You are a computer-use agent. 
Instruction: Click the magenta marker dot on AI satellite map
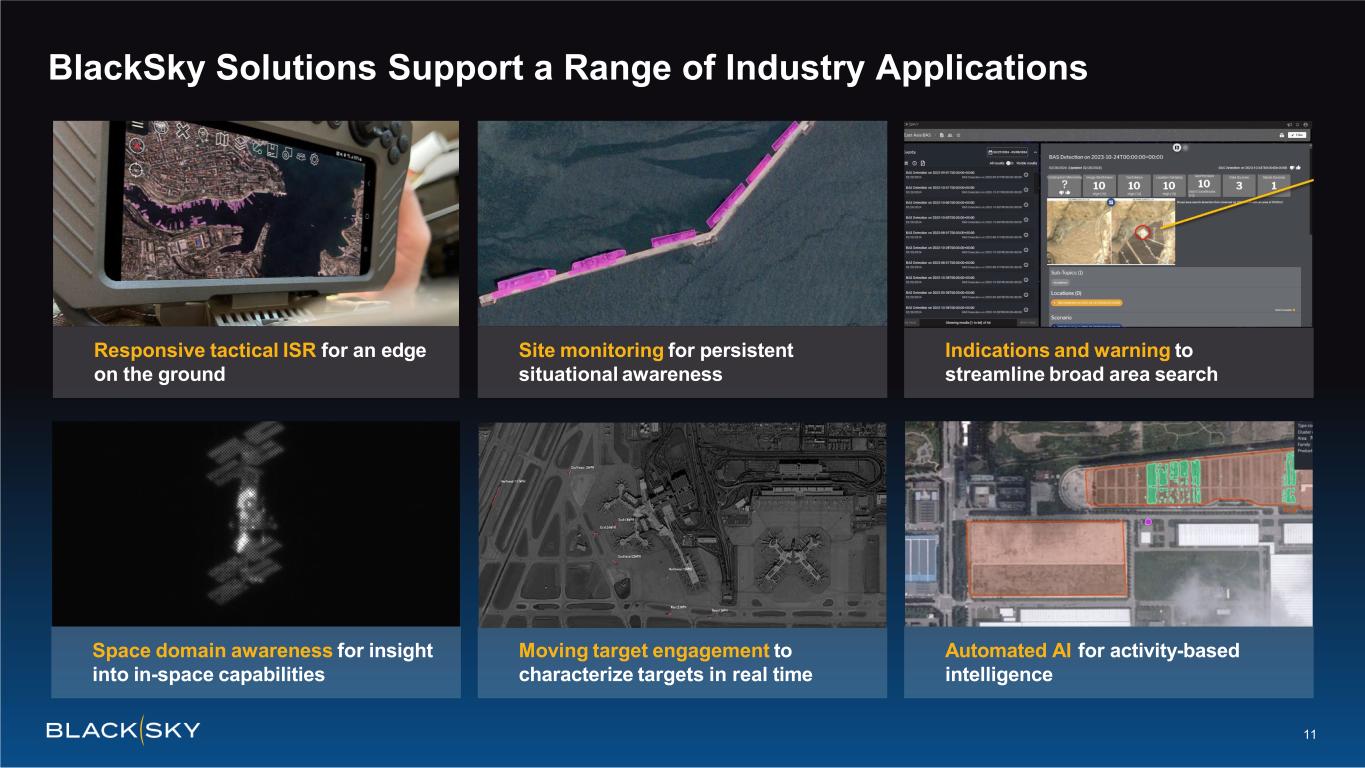click(1148, 522)
